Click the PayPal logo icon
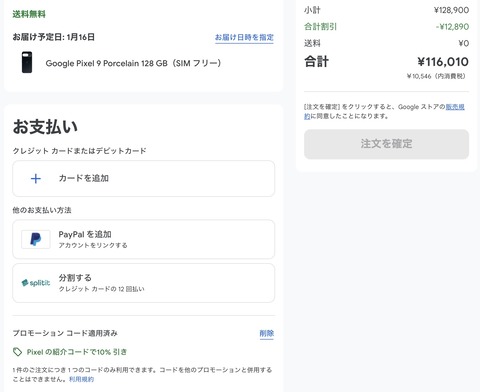Image resolution: width=480 pixels, height=392 pixels. pyautogui.click(x=36, y=239)
